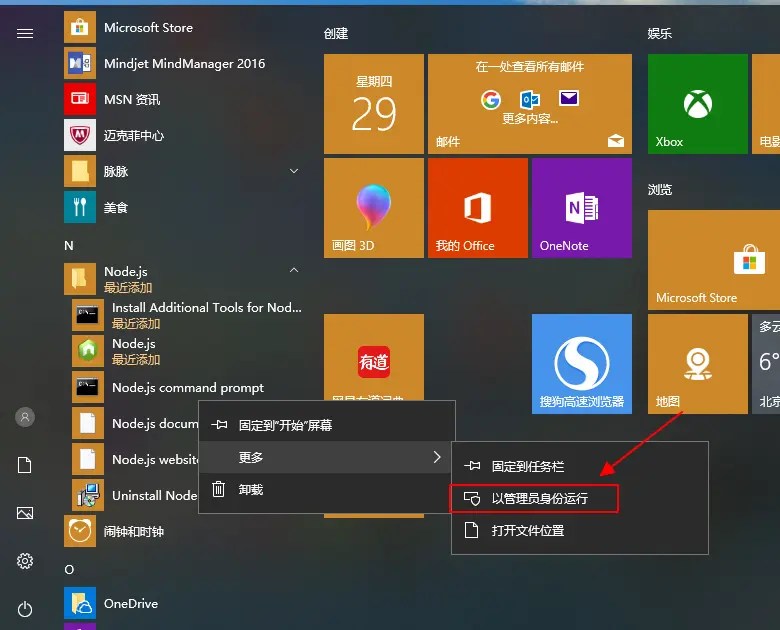Open the 我的 Office tile

click(x=478, y=208)
